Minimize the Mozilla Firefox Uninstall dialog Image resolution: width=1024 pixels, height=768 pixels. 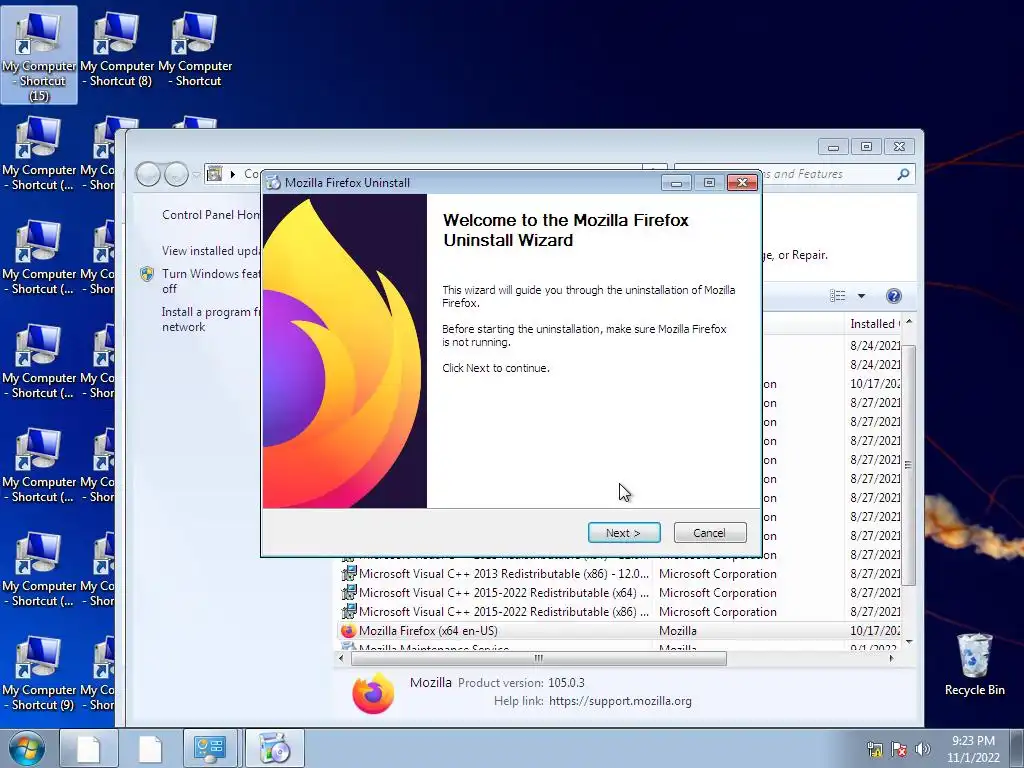(676, 183)
